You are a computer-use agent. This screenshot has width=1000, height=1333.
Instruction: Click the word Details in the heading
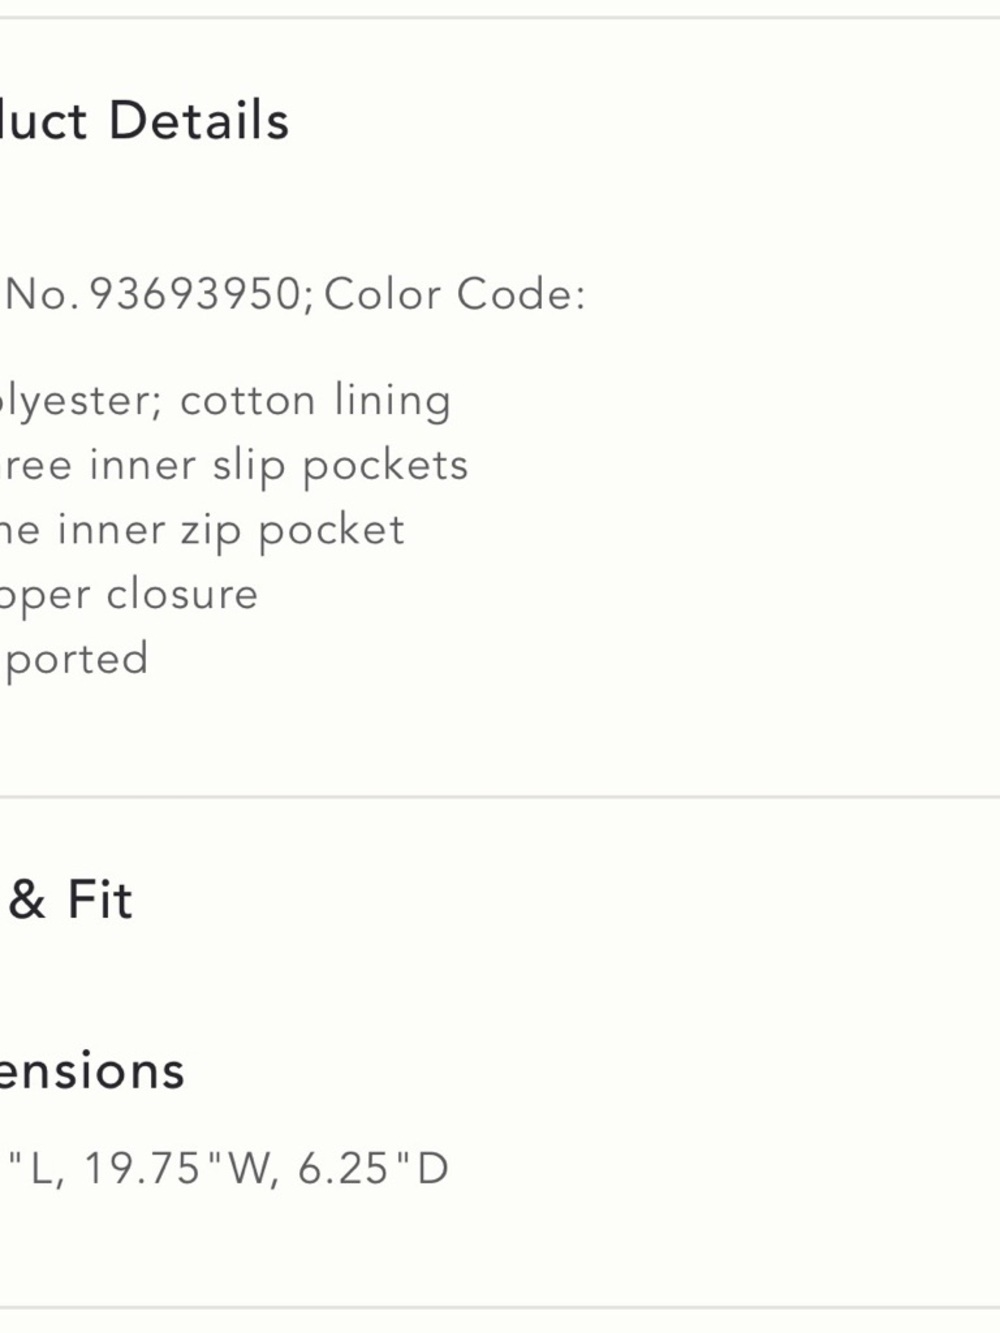point(199,121)
